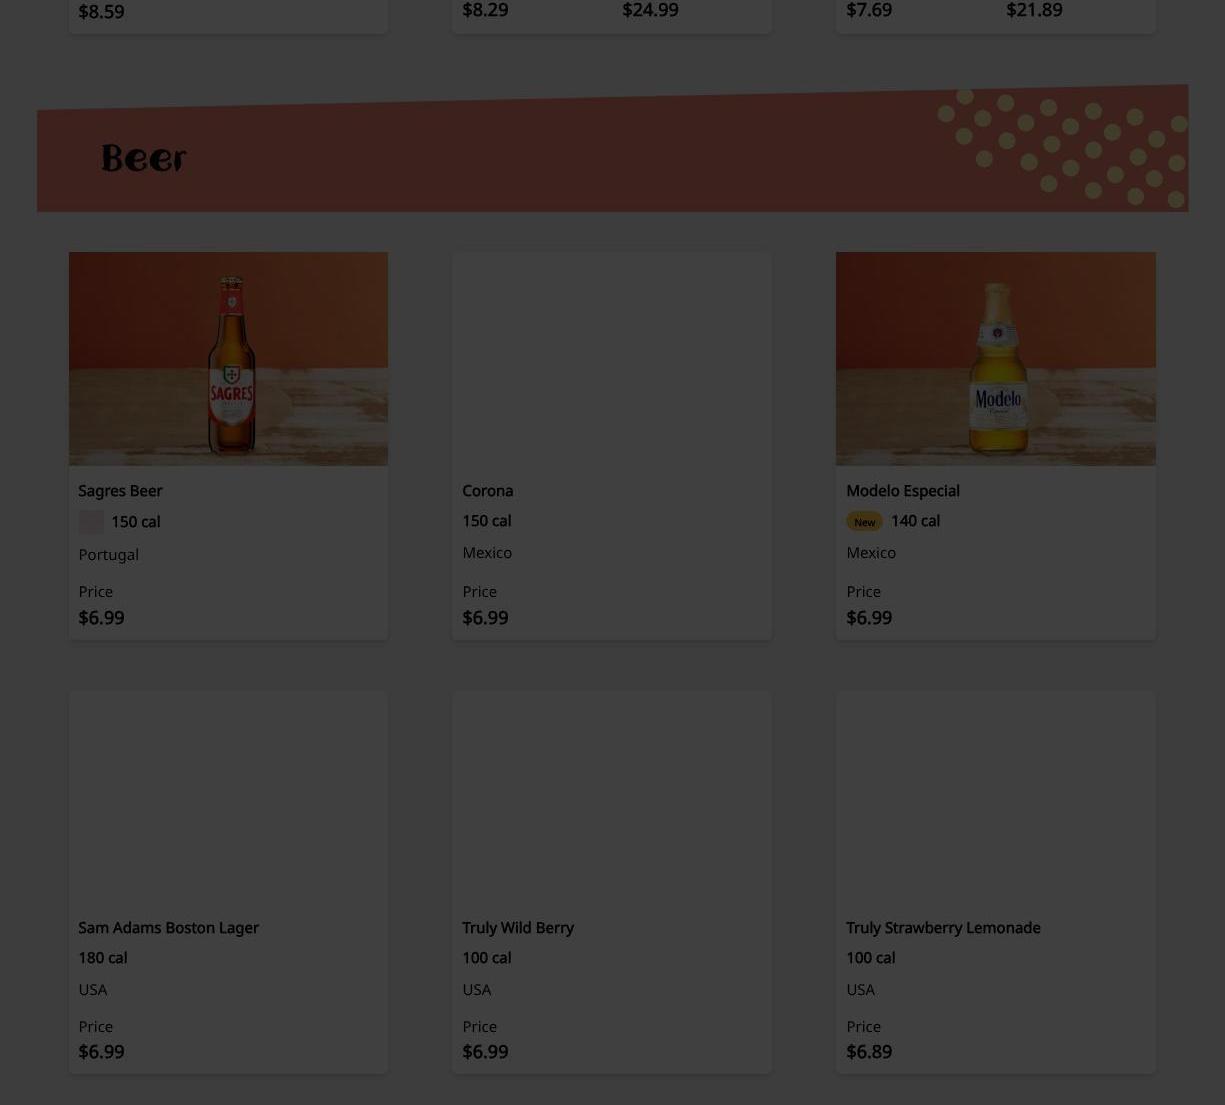The image size is (1225, 1105).
Task: Click 100 cal under Truly Strawberry Lemonade
Action: (870, 958)
